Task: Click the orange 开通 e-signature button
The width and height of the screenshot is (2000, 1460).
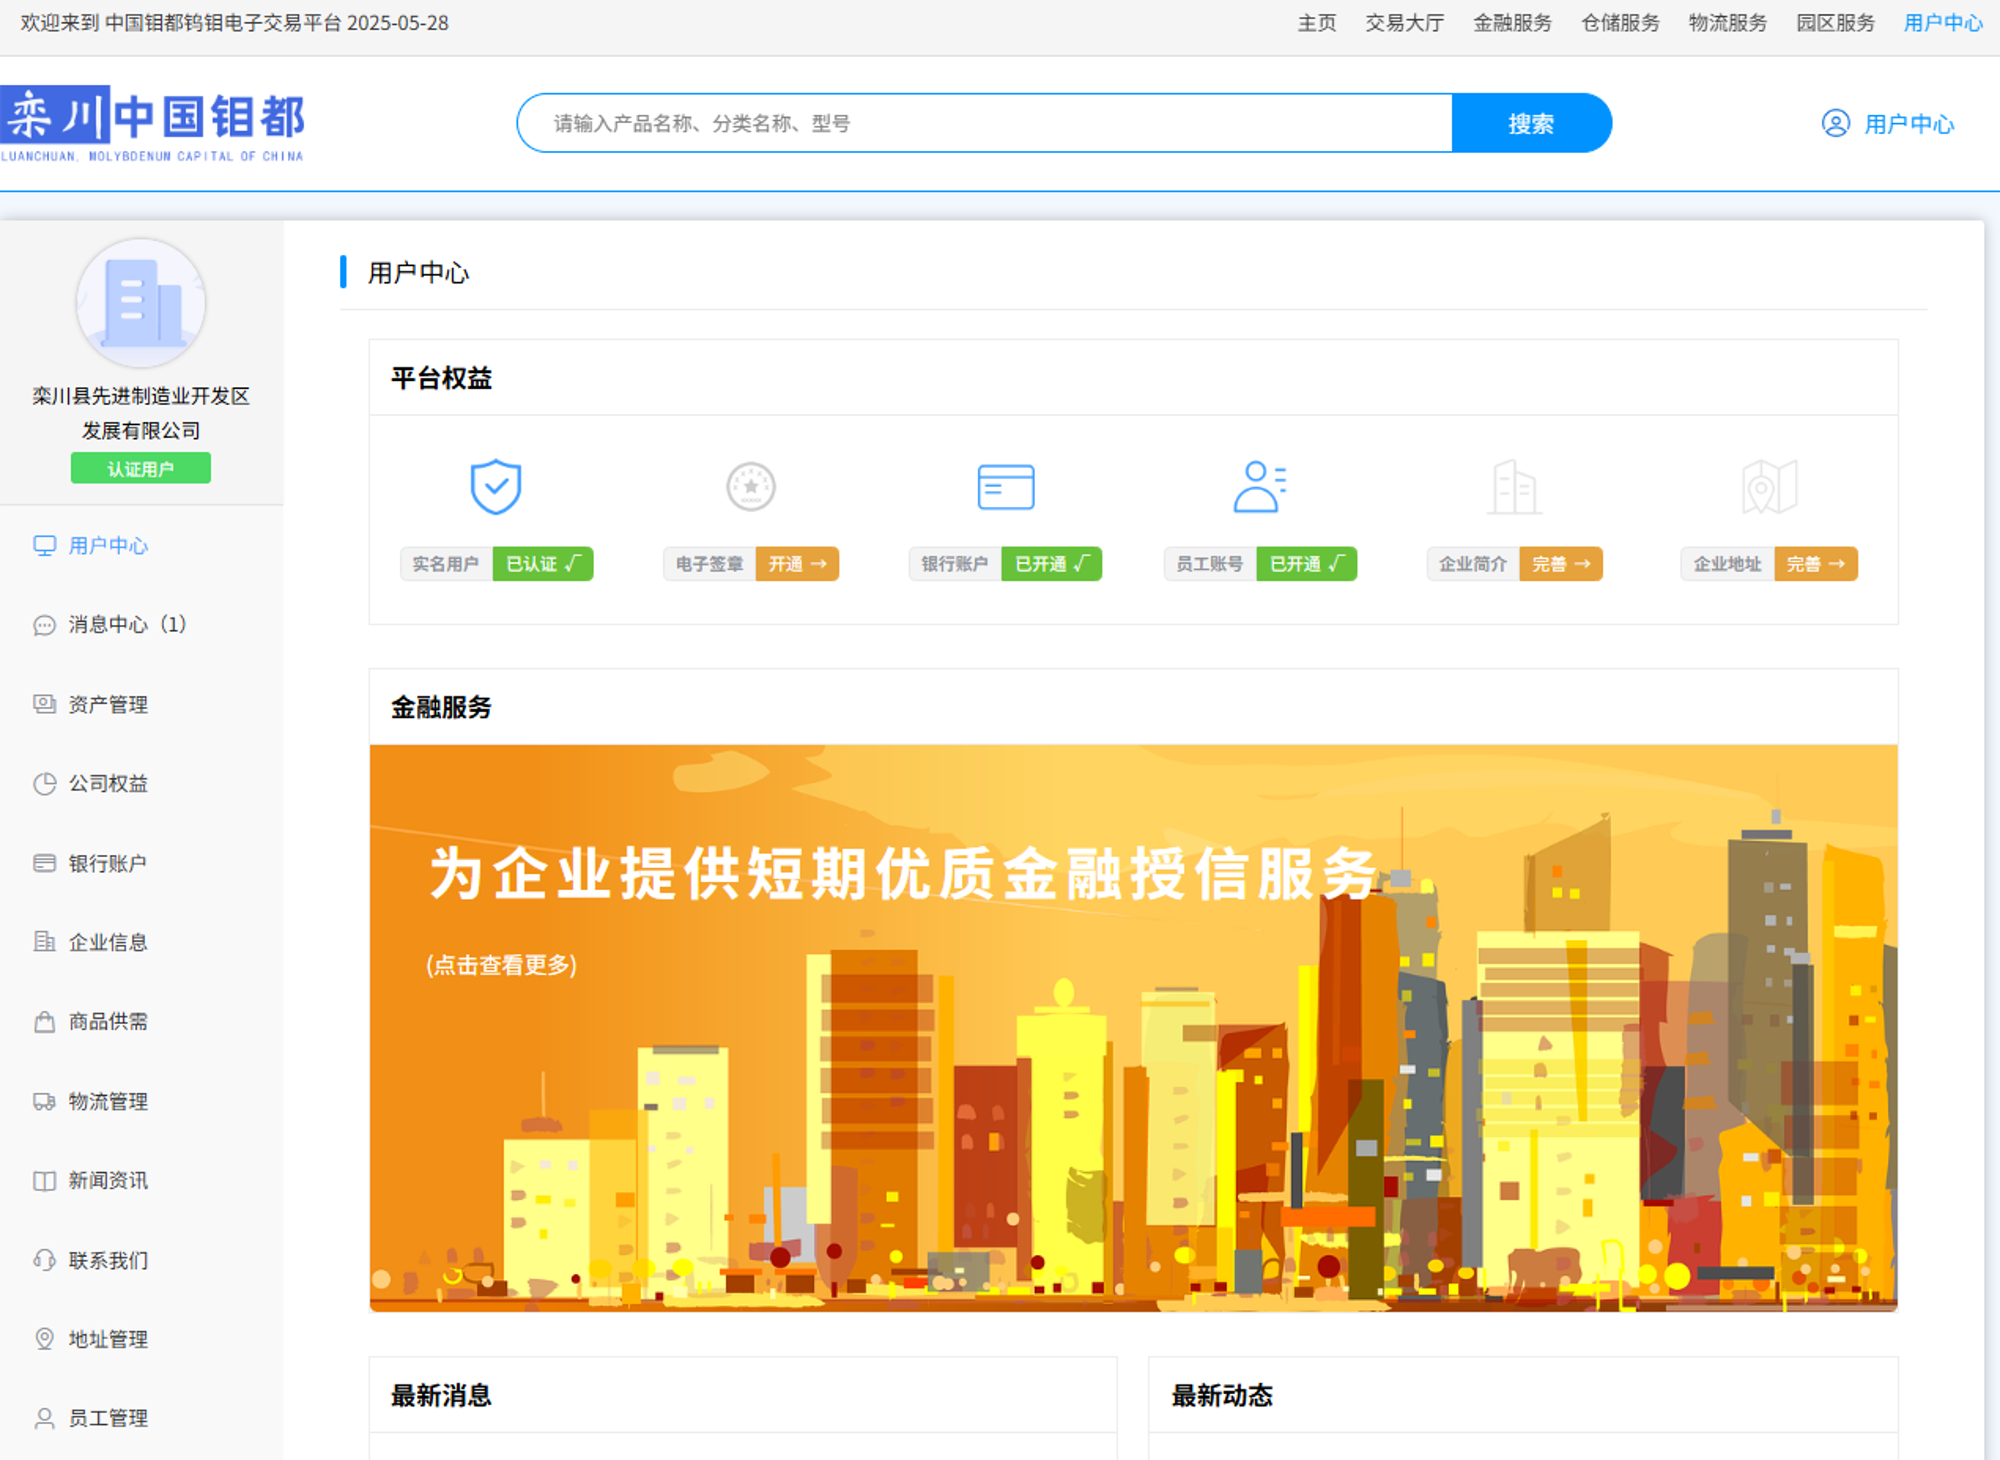Action: [x=797, y=564]
